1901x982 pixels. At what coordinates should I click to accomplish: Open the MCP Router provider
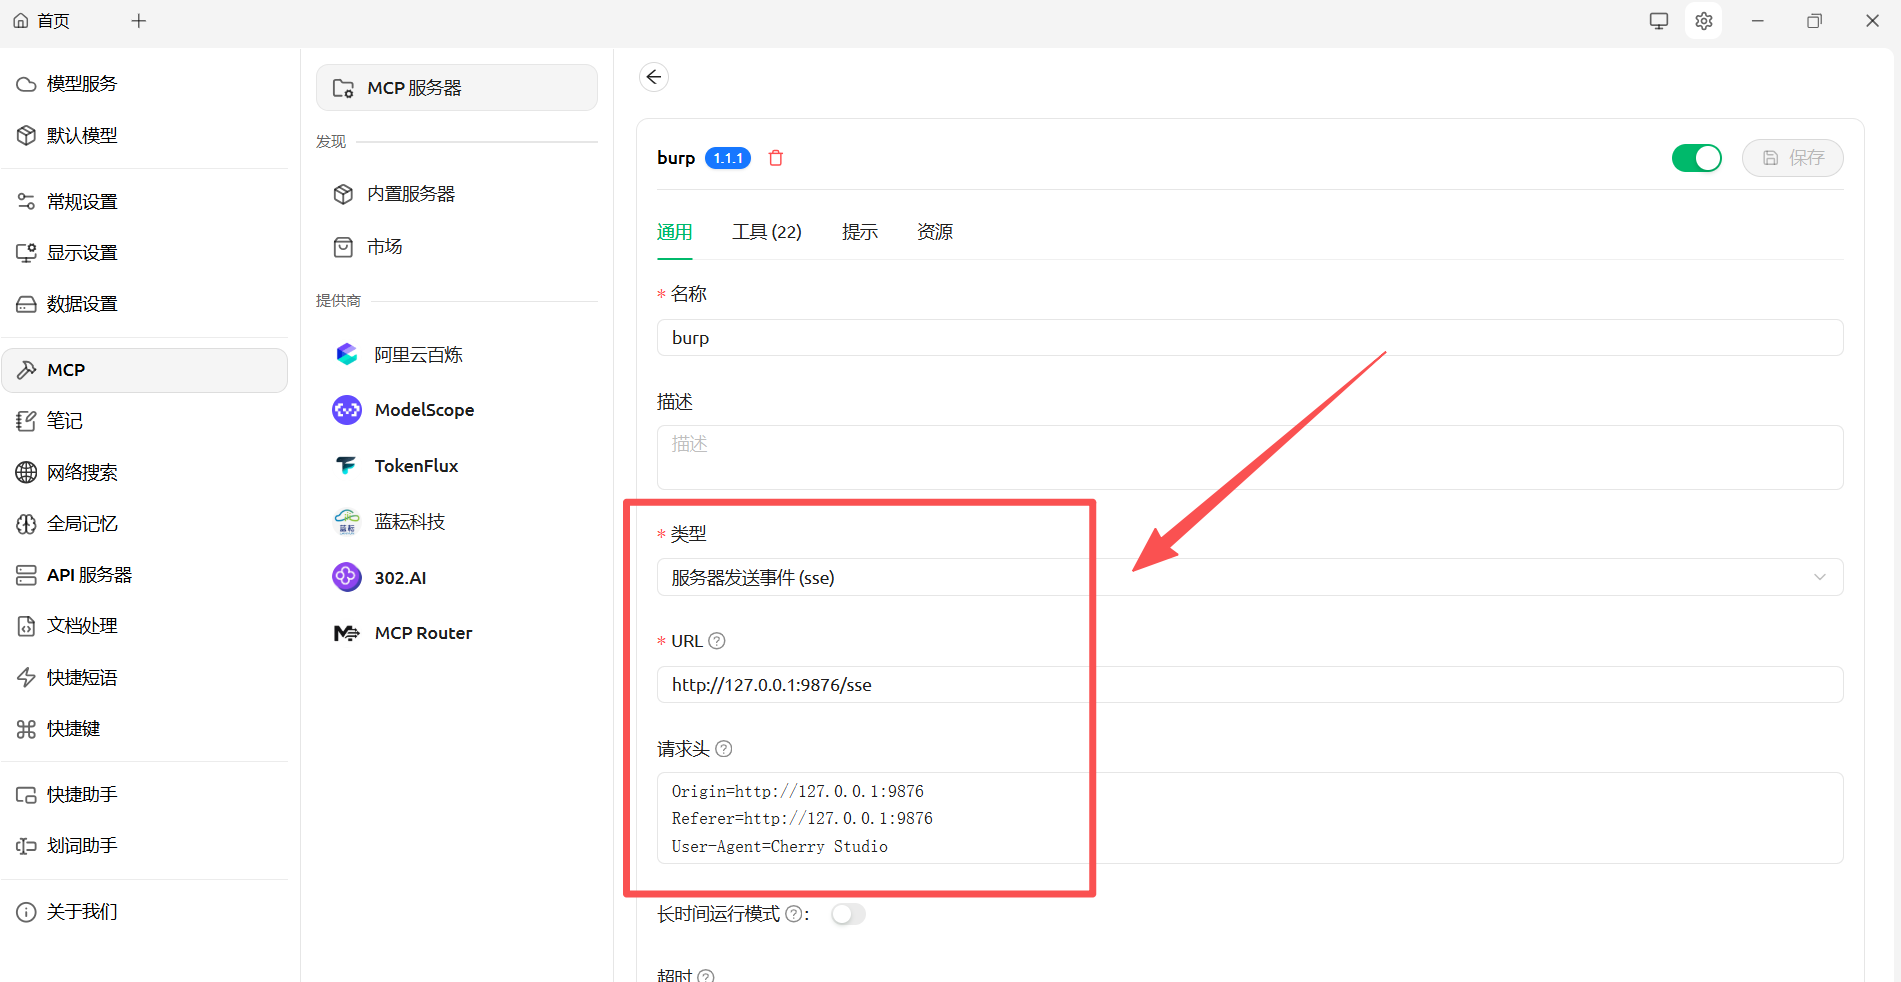tap(422, 633)
